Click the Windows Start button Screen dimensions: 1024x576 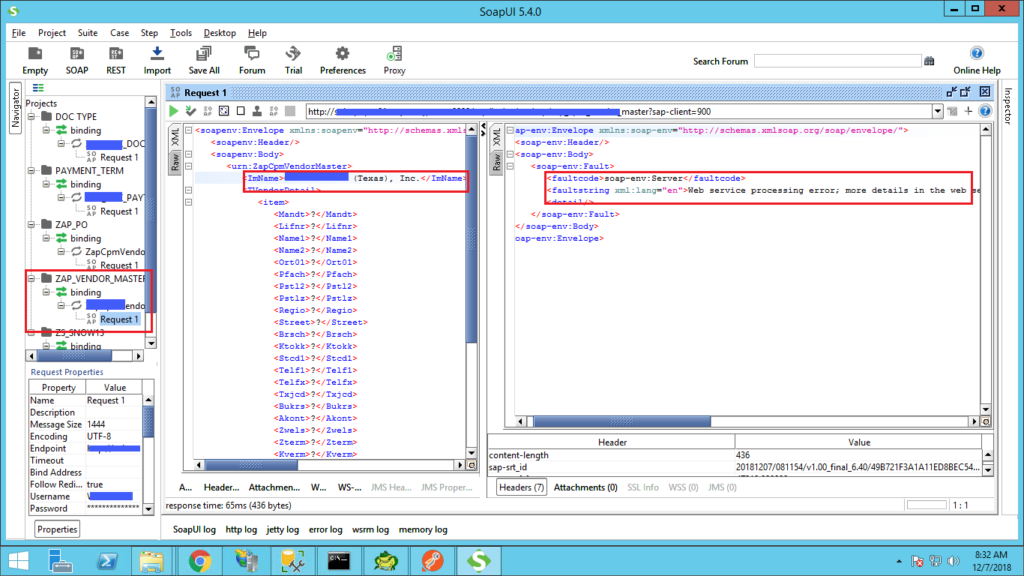coord(18,561)
